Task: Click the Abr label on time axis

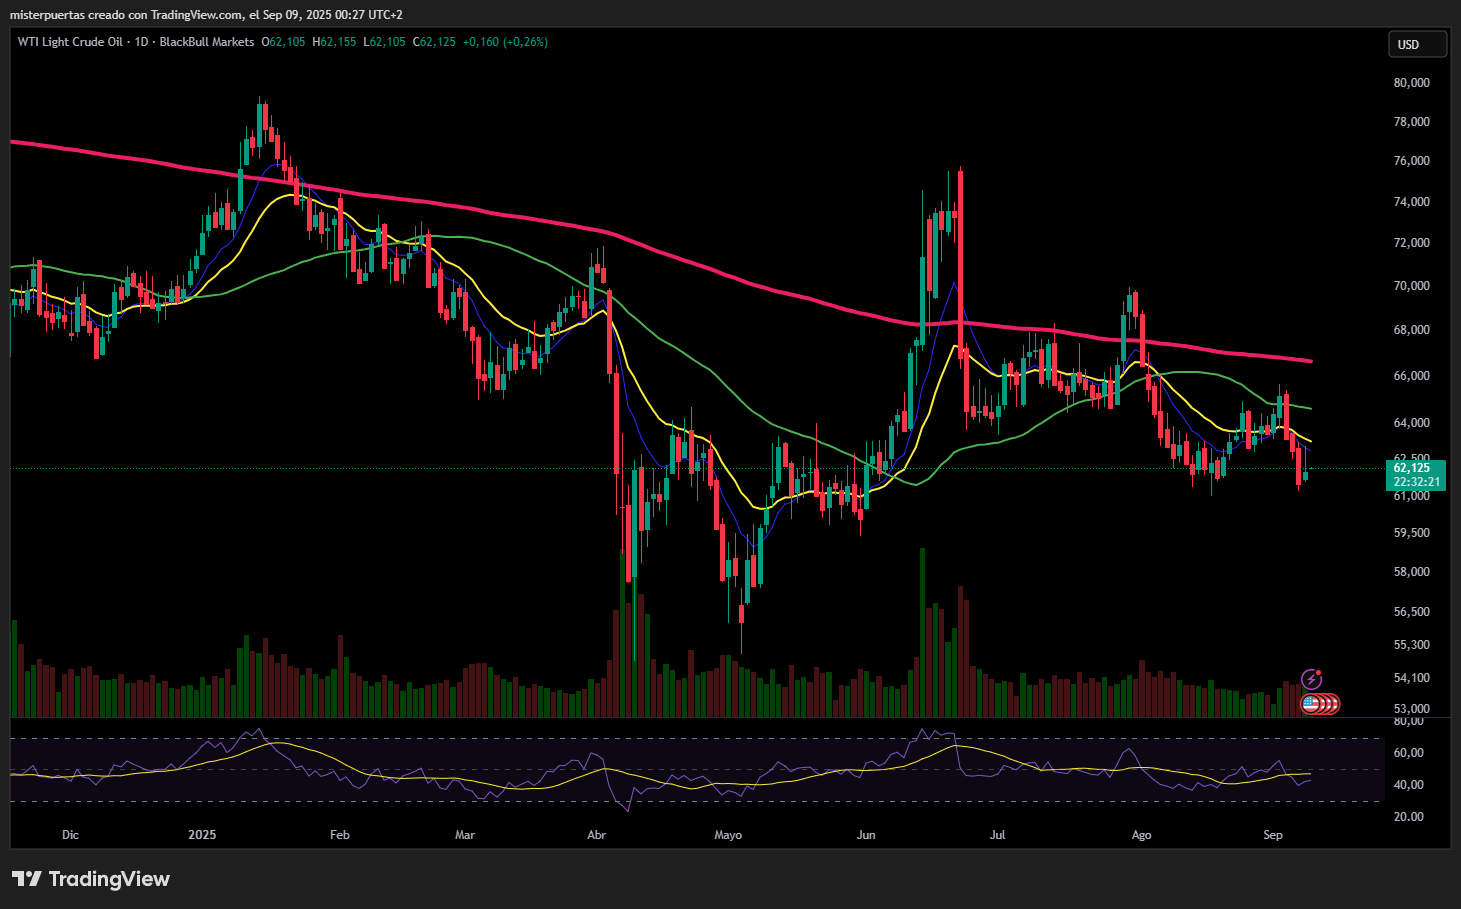Action: click(597, 835)
